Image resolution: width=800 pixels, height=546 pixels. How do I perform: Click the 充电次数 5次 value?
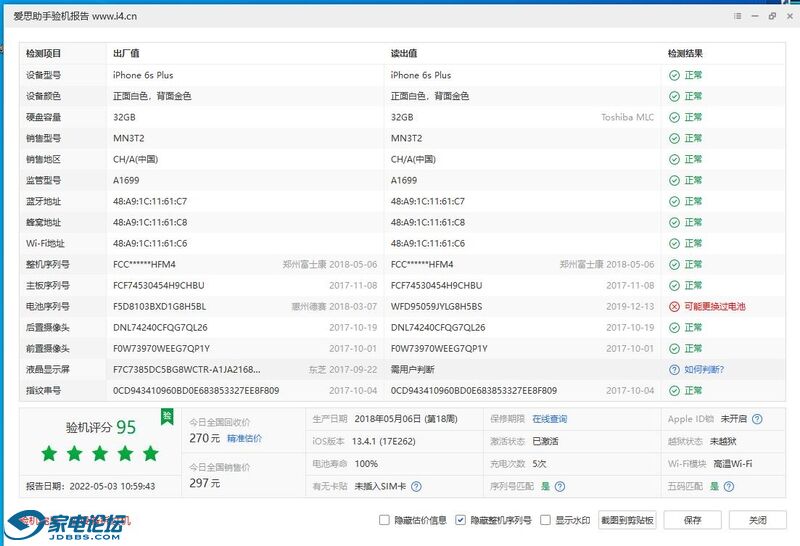click(x=539, y=464)
